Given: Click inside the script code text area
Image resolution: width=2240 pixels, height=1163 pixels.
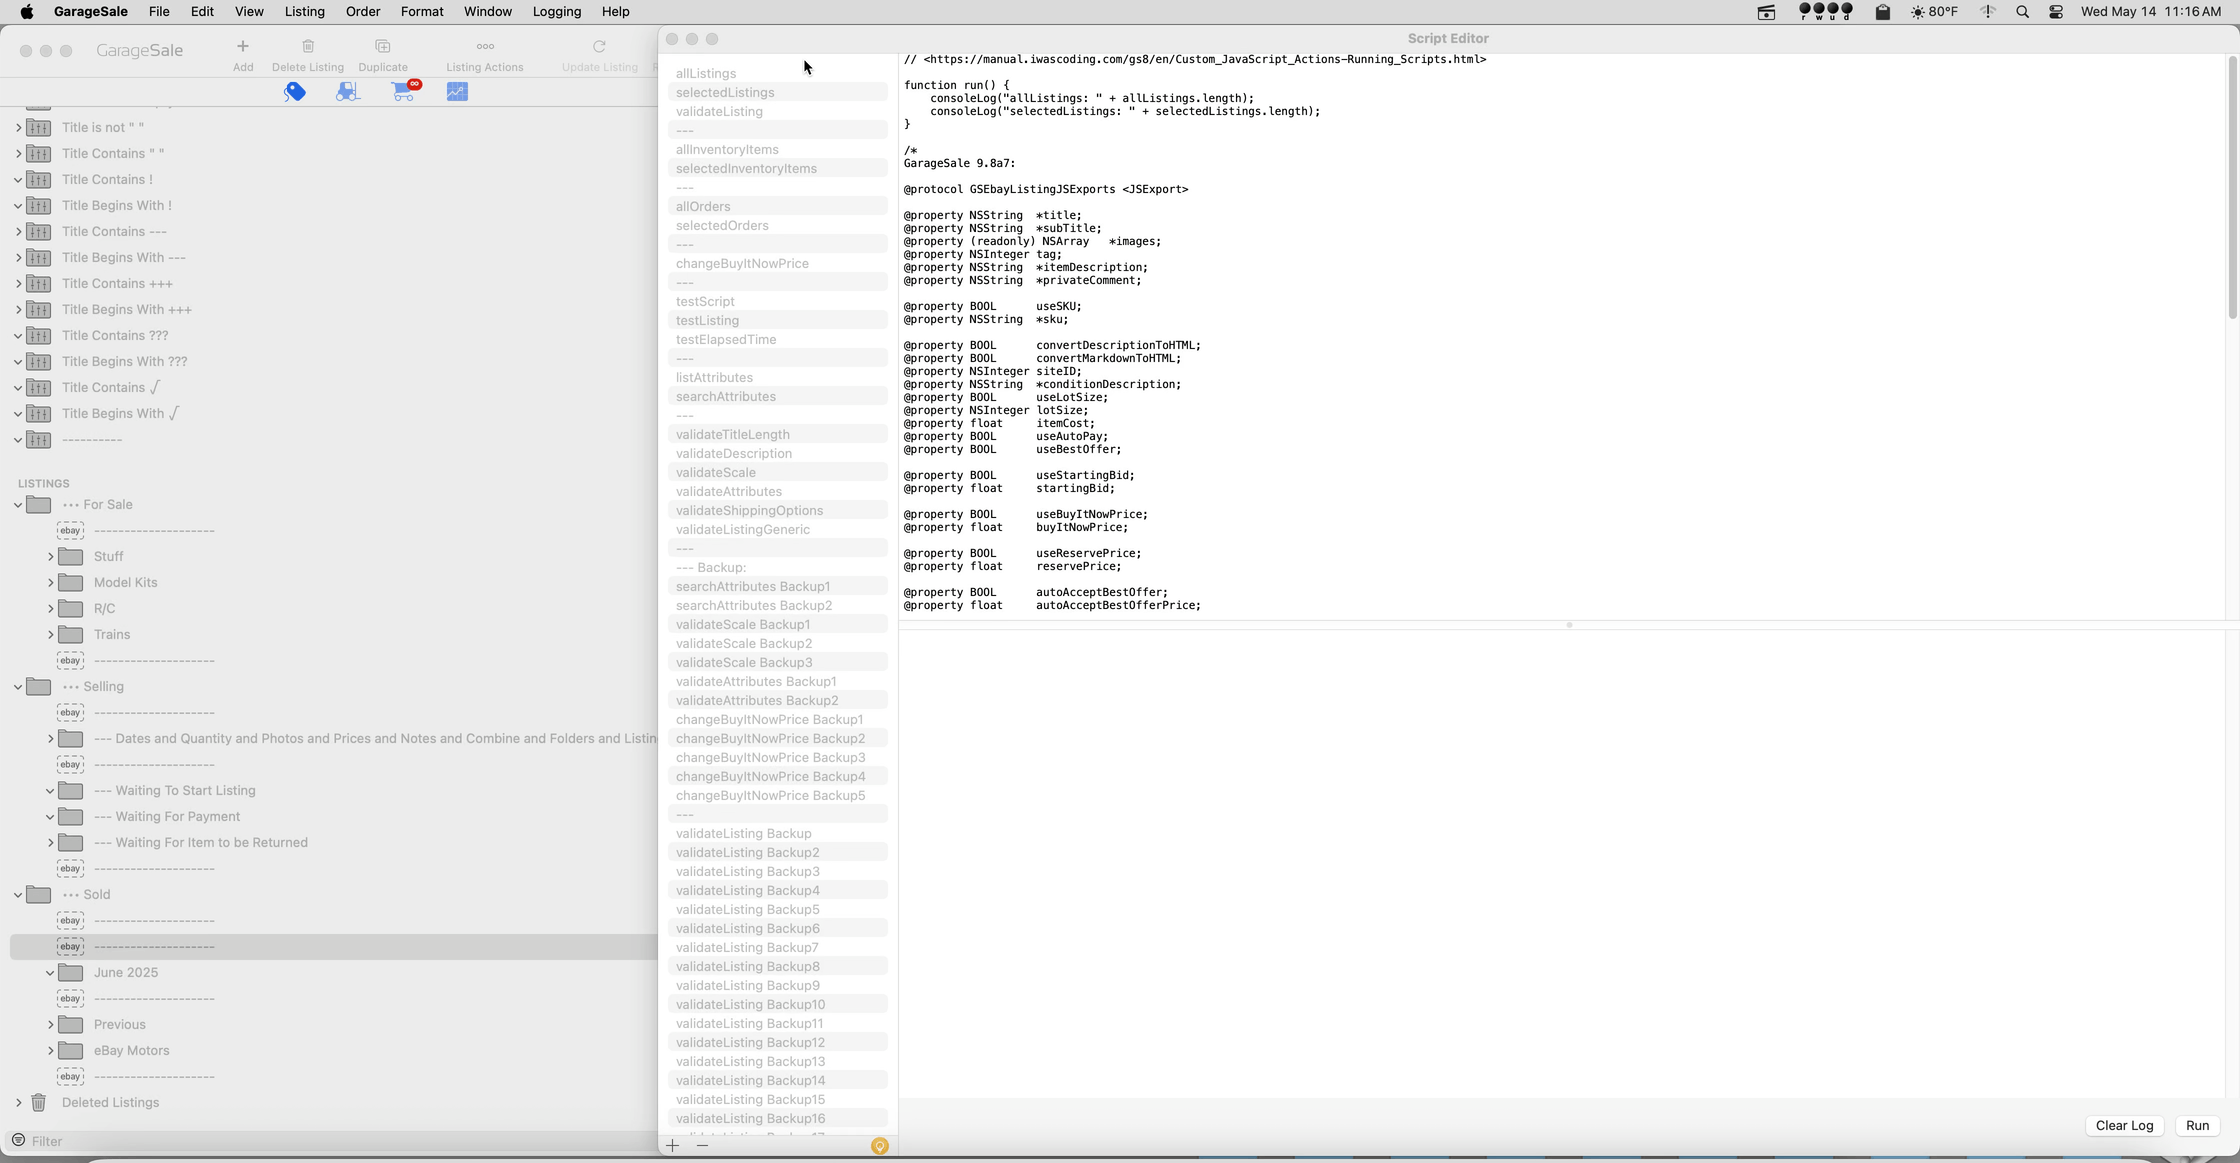Looking at the screenshot, I should [1560, 335].
